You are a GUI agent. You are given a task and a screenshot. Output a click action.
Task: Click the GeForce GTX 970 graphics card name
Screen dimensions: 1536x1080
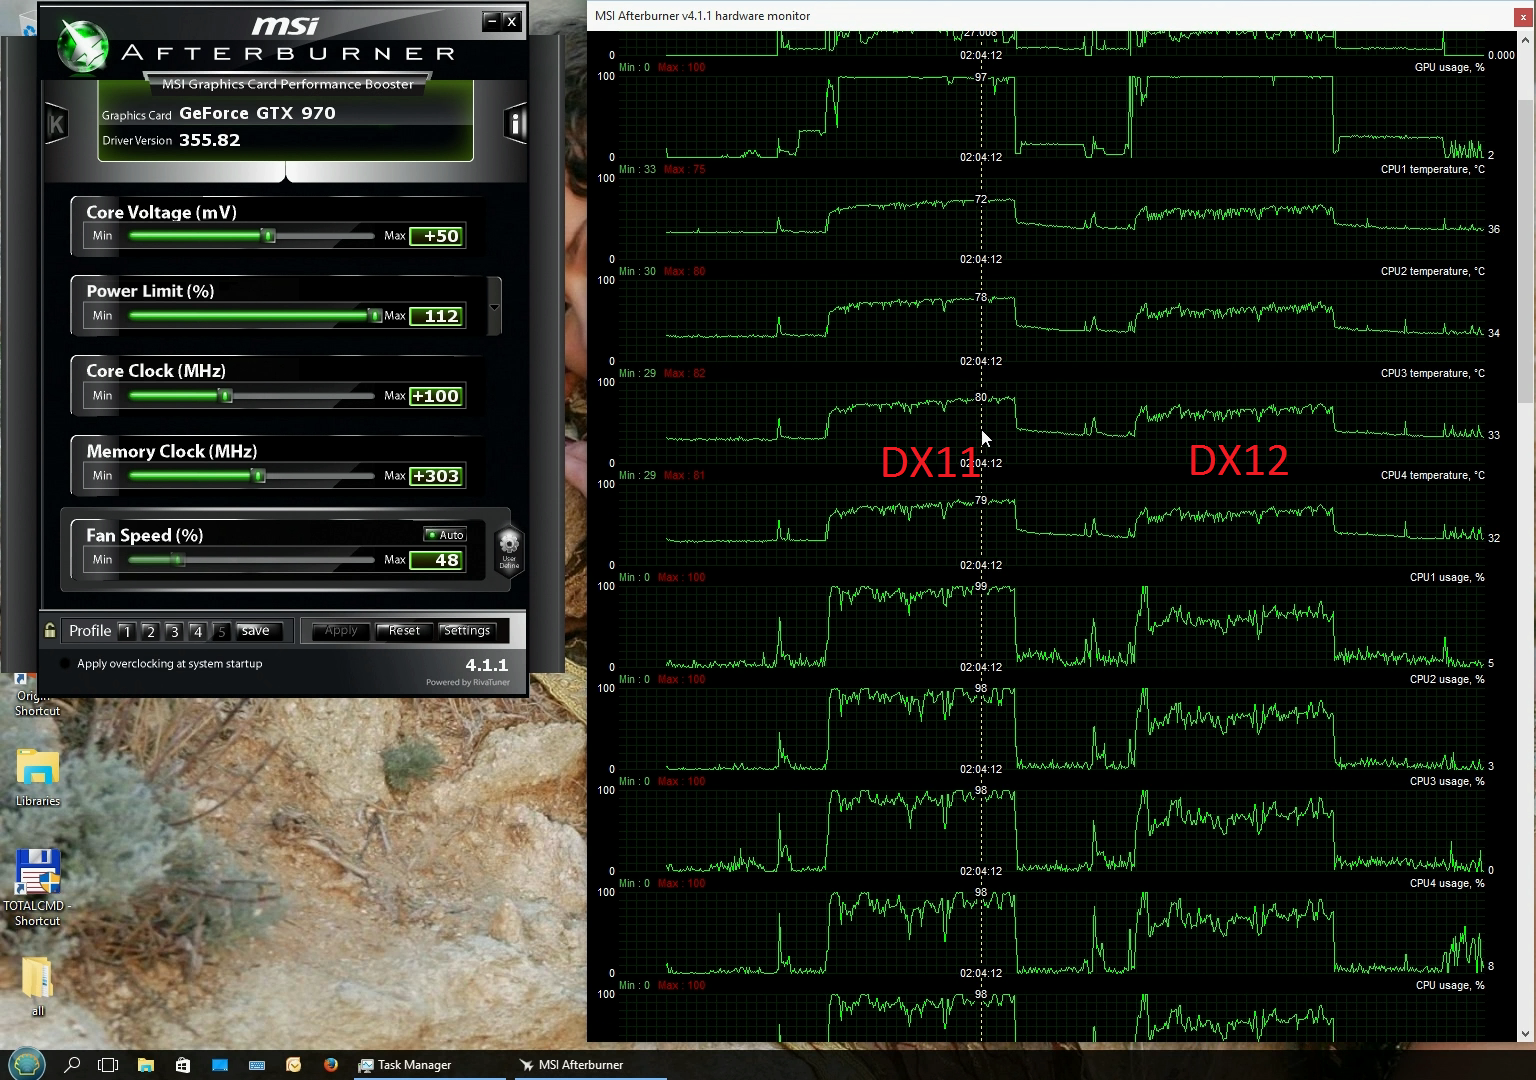[x=258, y=113]
